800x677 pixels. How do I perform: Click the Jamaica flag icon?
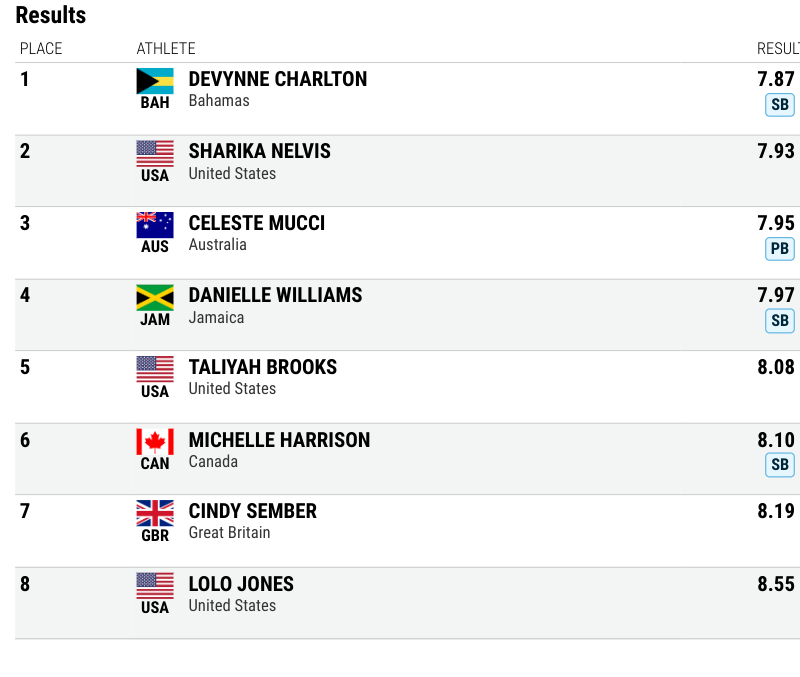(155, 298)
